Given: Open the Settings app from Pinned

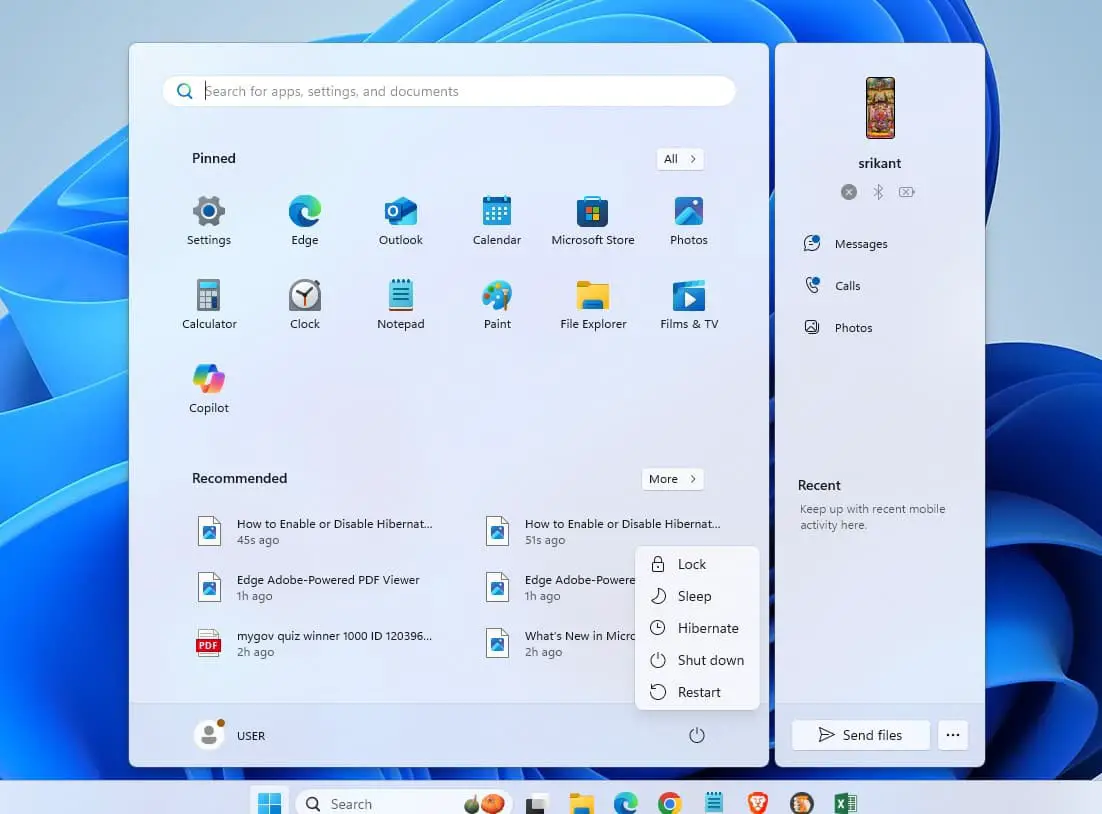Looking at the screenshot, I should click(x=208, y=220).
